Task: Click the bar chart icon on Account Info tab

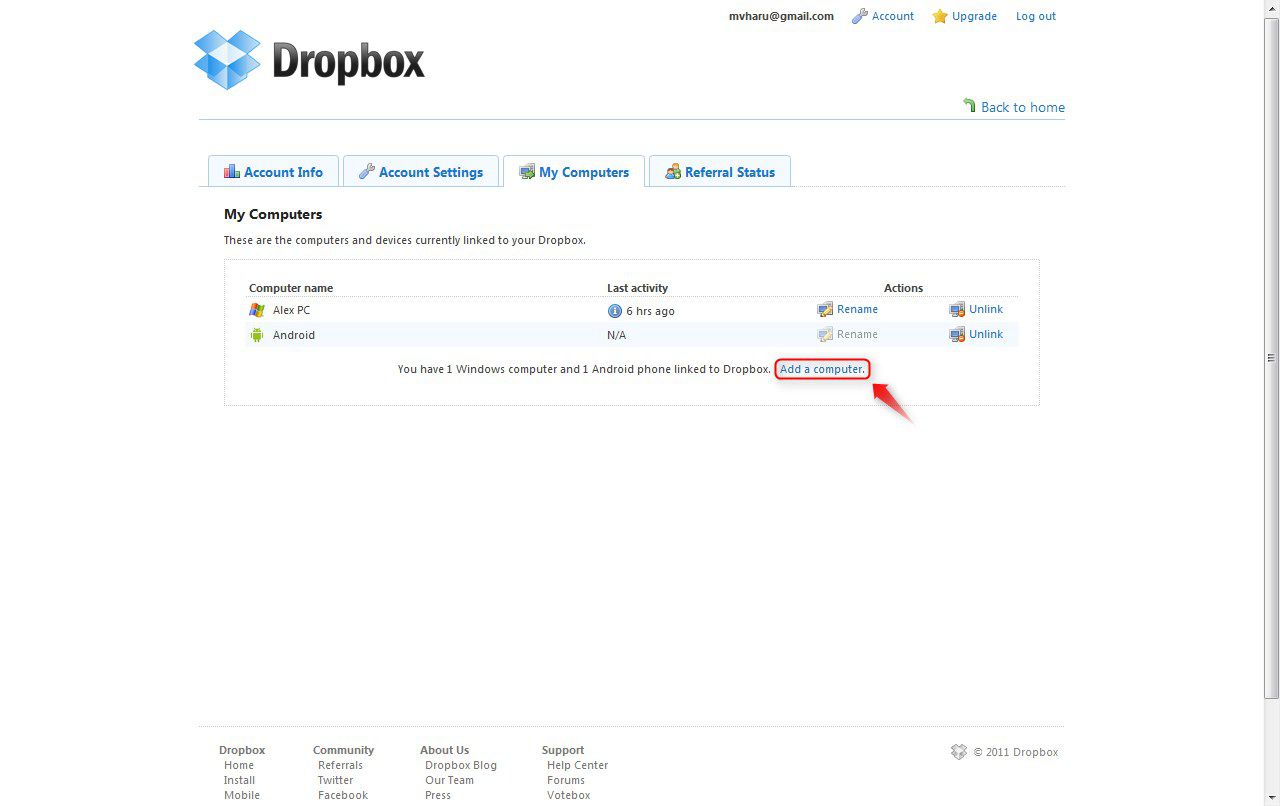Action: point(232,171)
